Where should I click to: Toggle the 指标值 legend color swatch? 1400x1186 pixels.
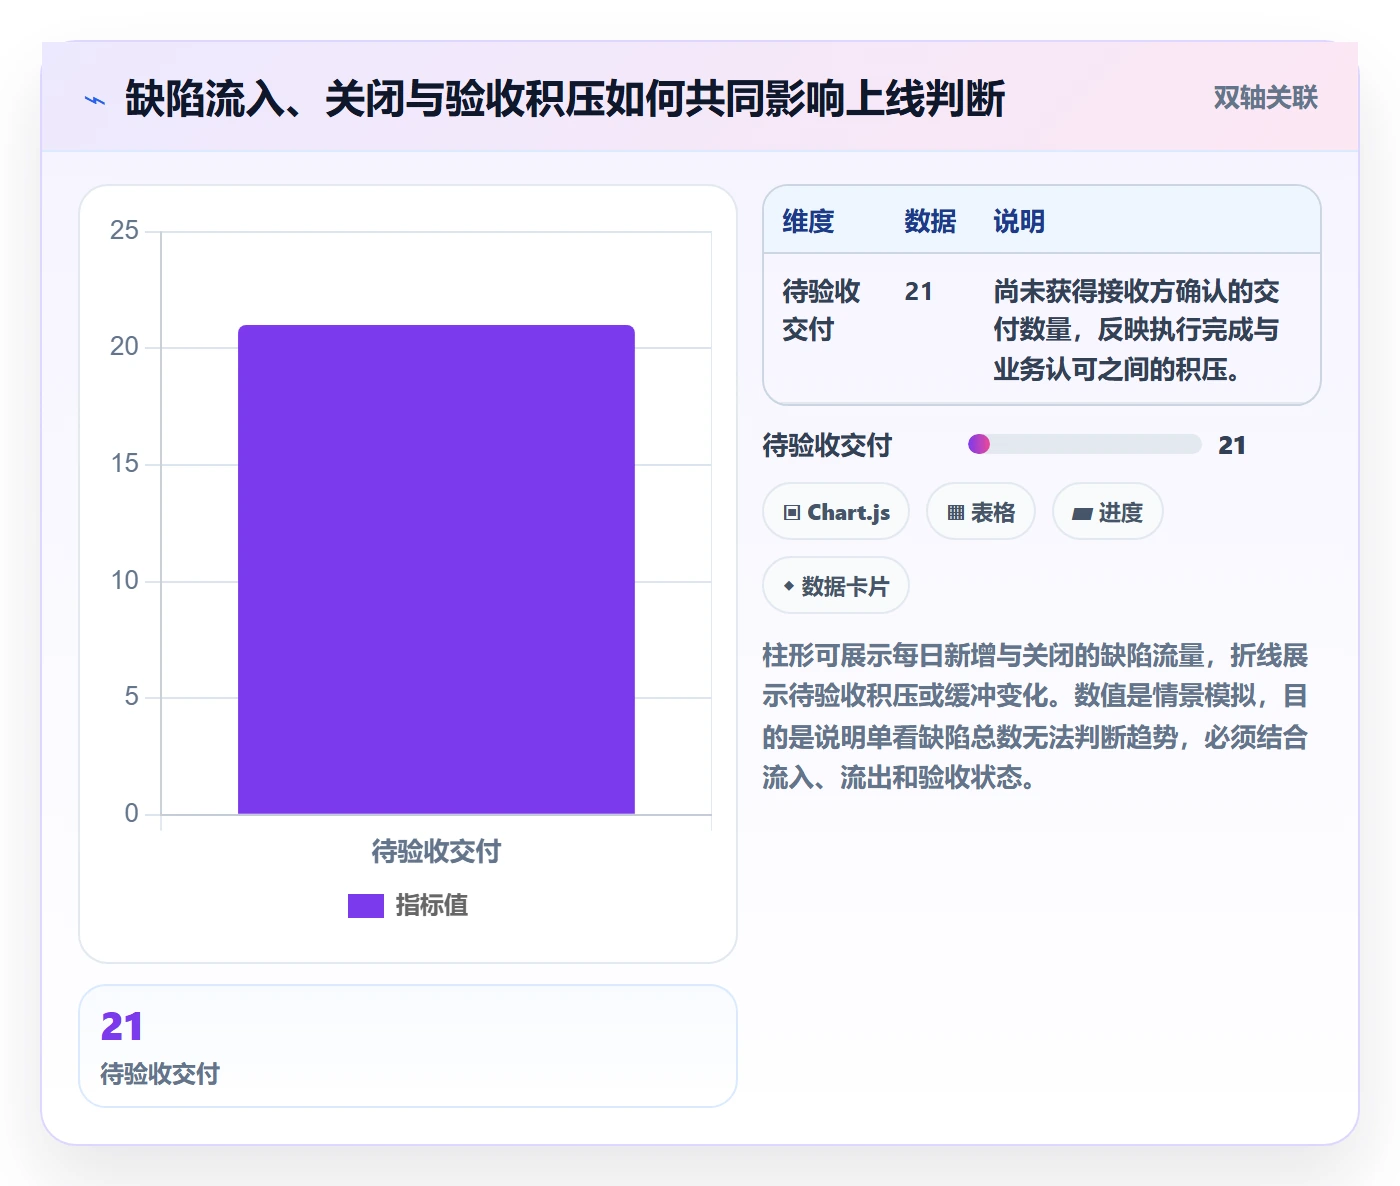point(366,905)
